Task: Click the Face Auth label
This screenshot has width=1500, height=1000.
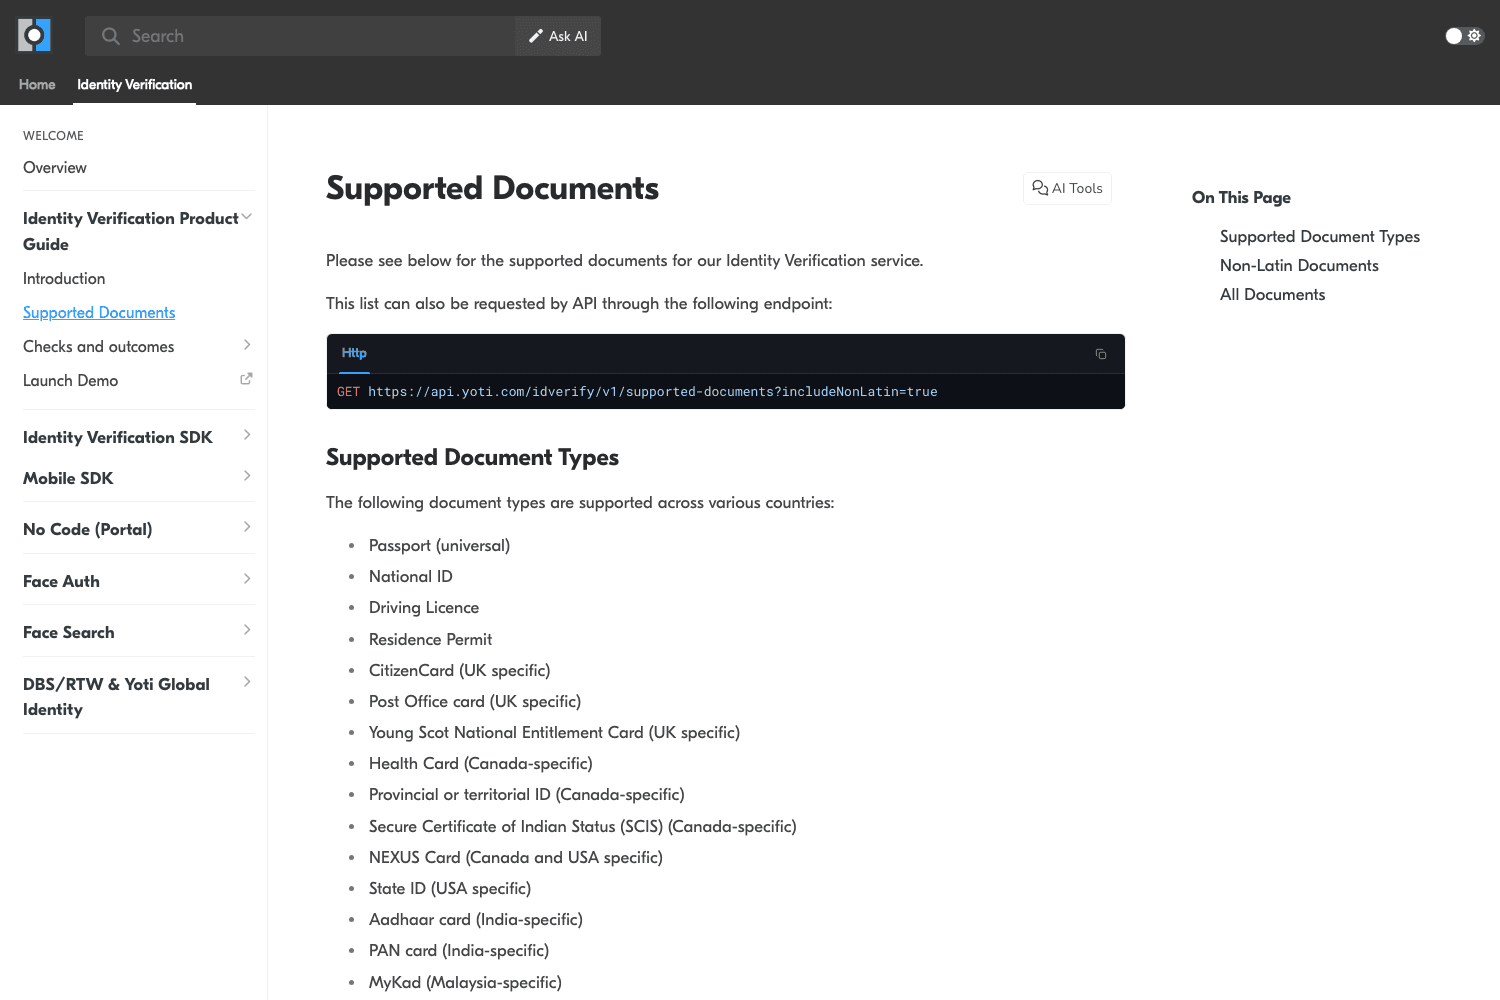Action: click(61, 581)
